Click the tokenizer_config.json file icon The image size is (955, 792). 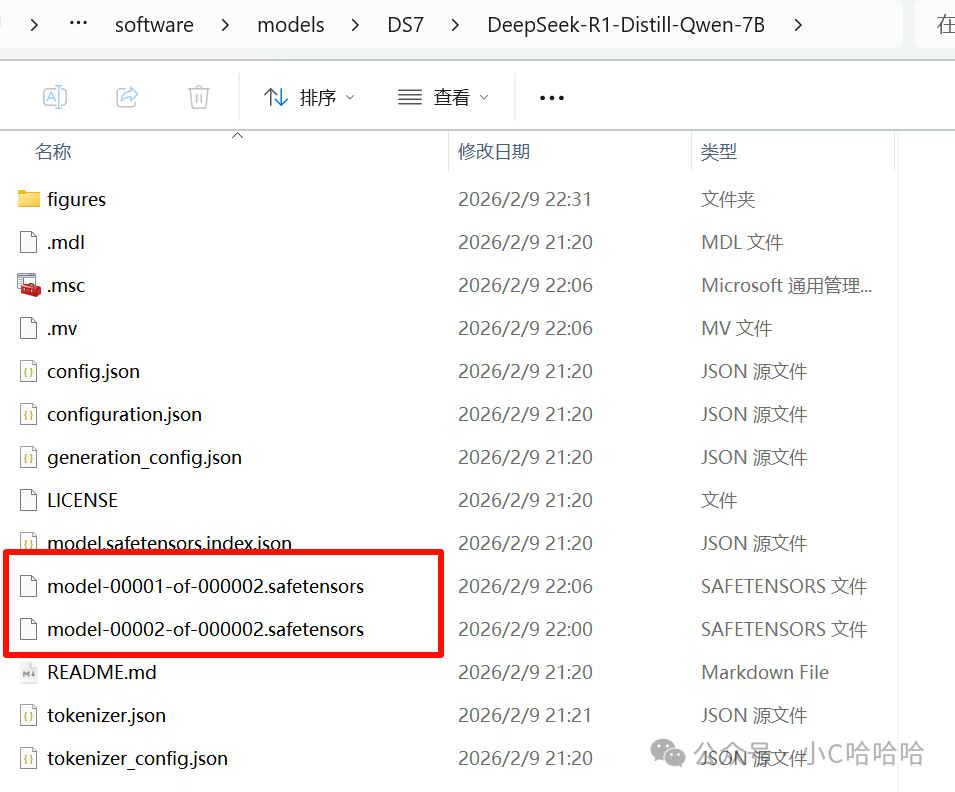pyautogui.click(x=29, y=758)
